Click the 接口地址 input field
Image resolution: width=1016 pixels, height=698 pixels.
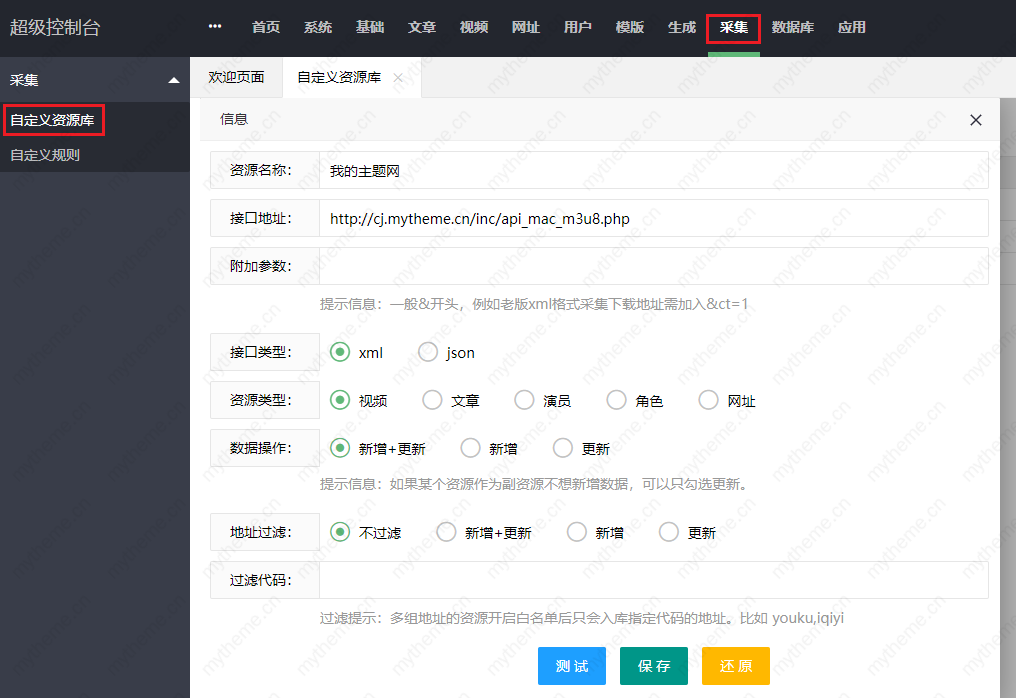coord(650,218)
